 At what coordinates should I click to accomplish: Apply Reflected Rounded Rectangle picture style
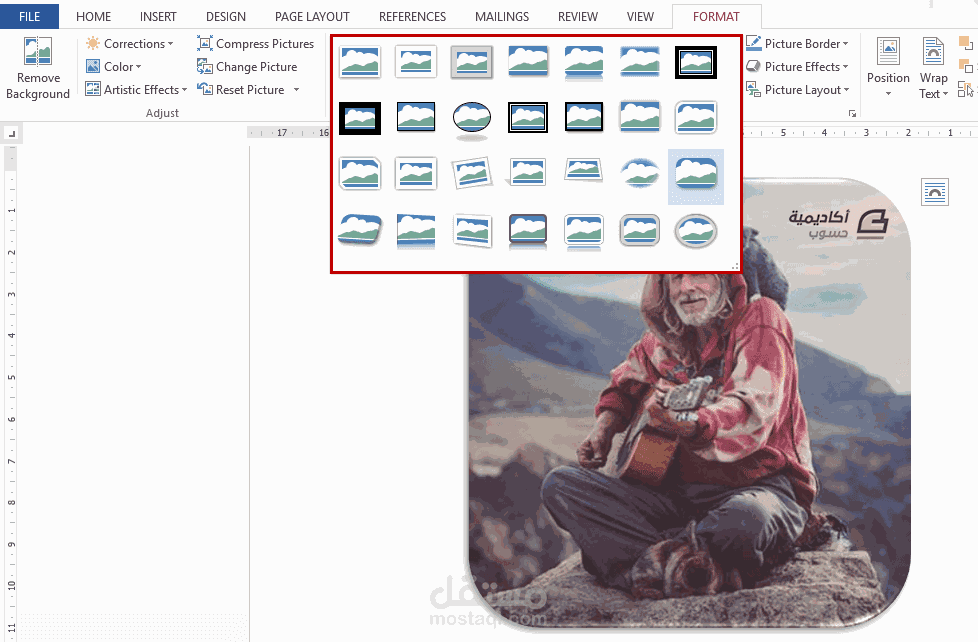(584, 62)
